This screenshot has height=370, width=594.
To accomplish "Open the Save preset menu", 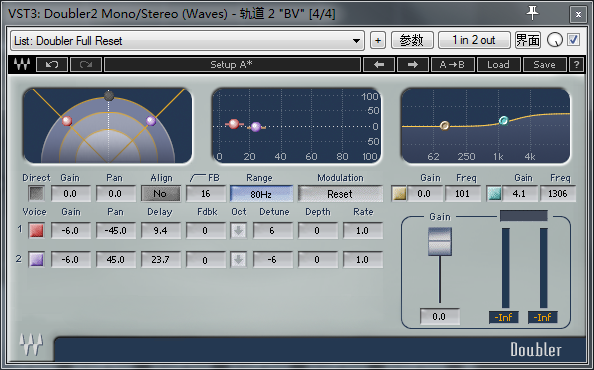I will tap(544, 64).
